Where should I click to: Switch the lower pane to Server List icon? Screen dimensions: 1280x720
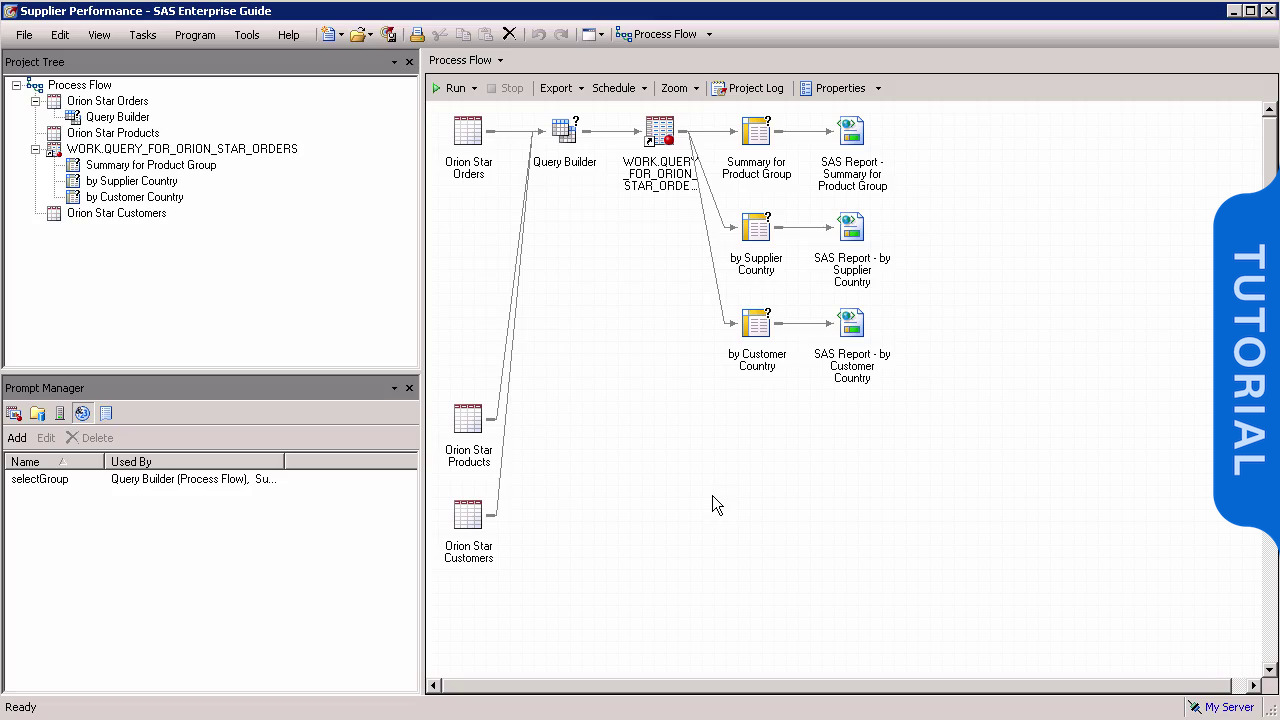60,413
